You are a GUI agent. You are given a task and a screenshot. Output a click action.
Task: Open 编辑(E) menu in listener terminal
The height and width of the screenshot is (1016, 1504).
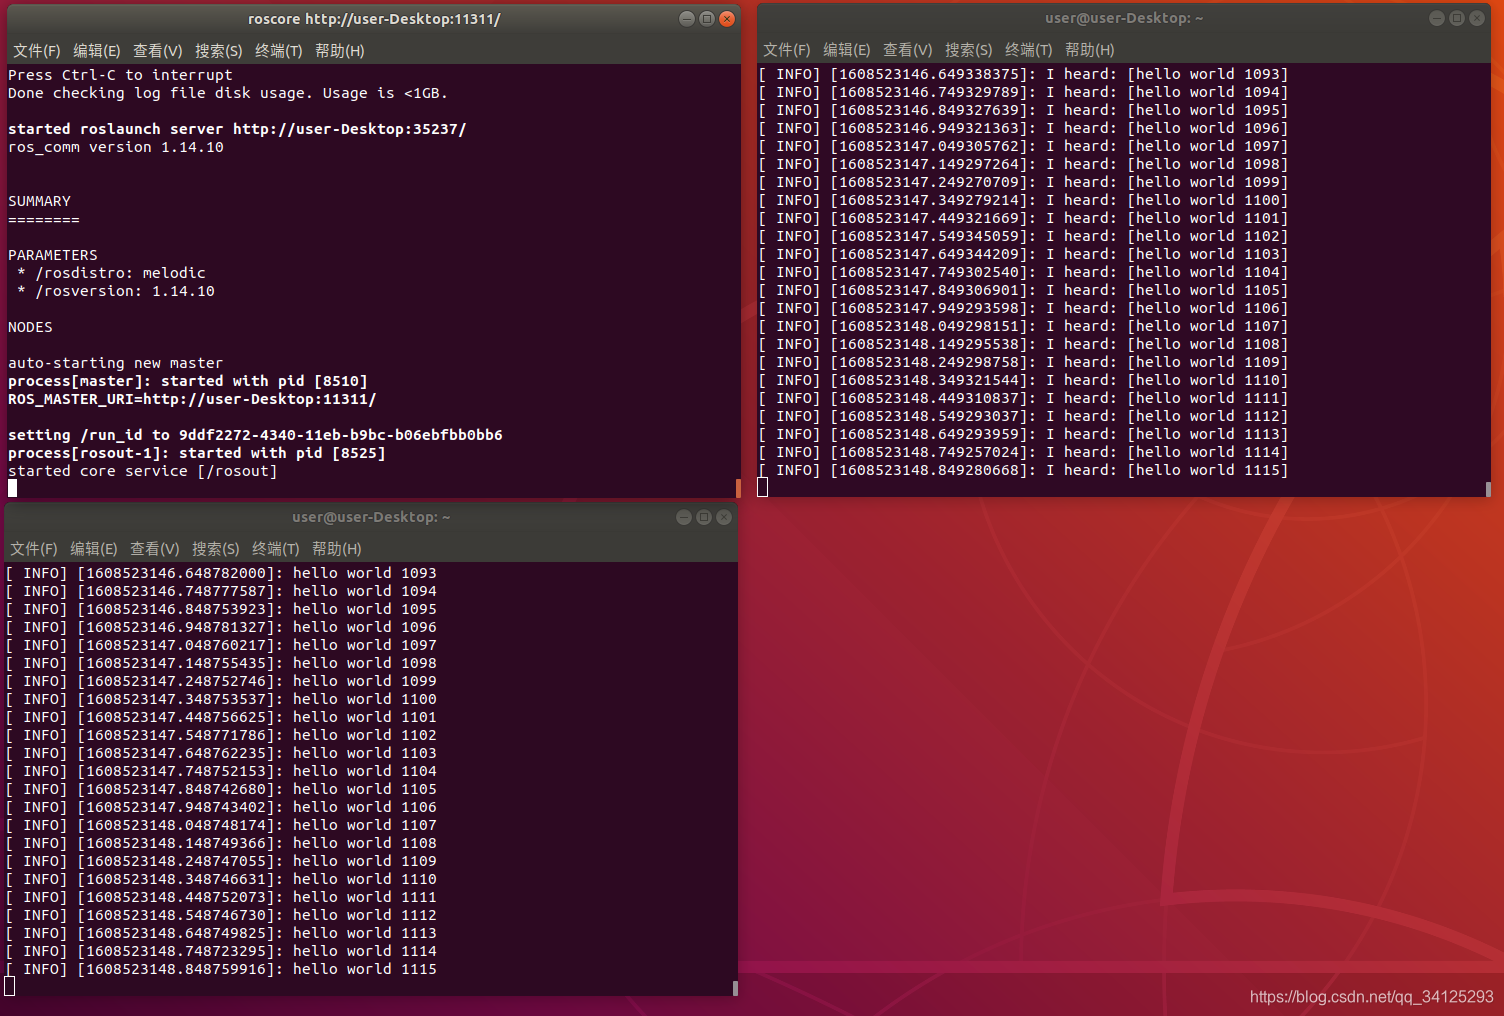847,50
